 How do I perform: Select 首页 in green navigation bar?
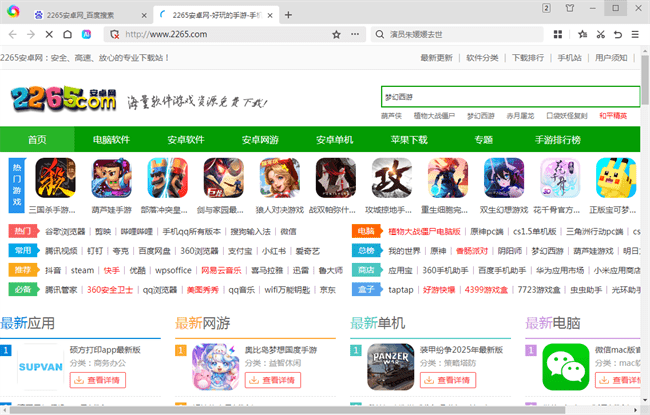pos(37,140)
